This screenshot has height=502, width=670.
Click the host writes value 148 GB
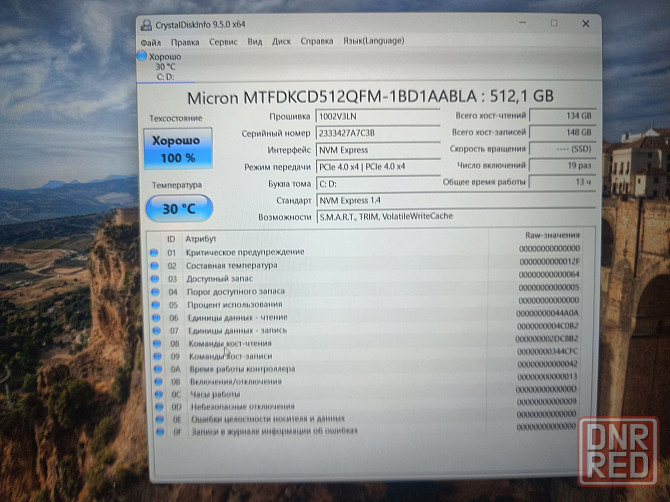click(x=562, y=132)
